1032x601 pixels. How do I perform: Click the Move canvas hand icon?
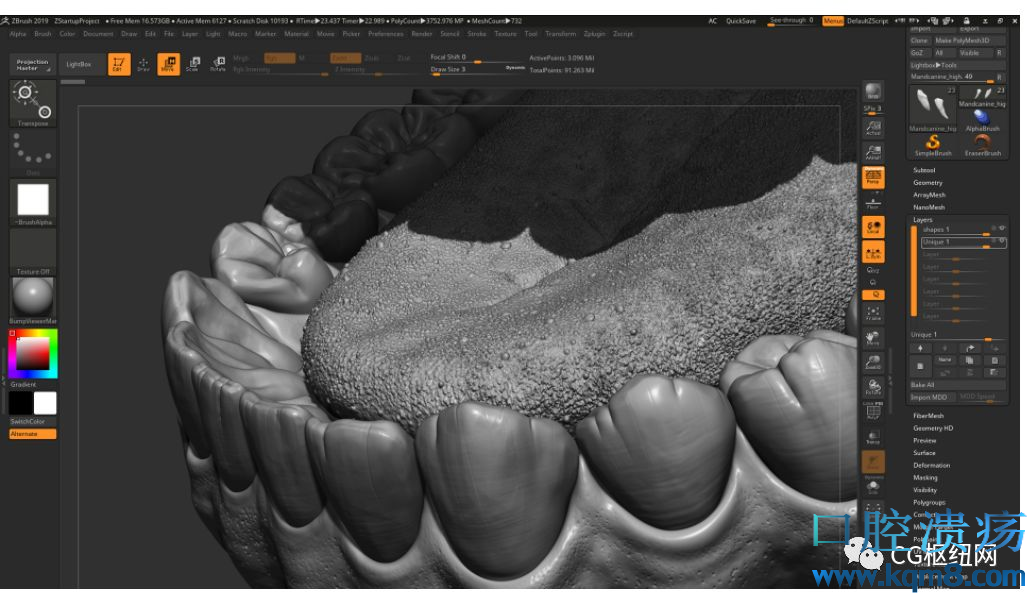[x=873, y=338]
